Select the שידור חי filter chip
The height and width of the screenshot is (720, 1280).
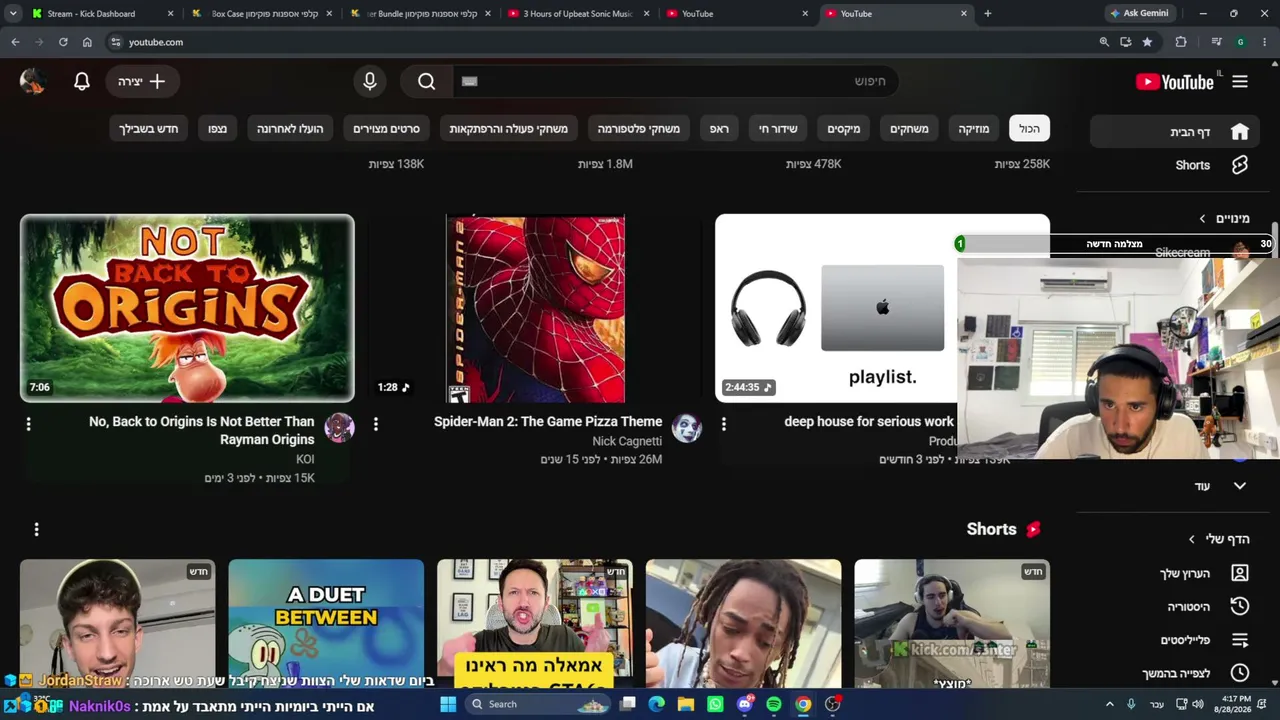pos(778,129)
